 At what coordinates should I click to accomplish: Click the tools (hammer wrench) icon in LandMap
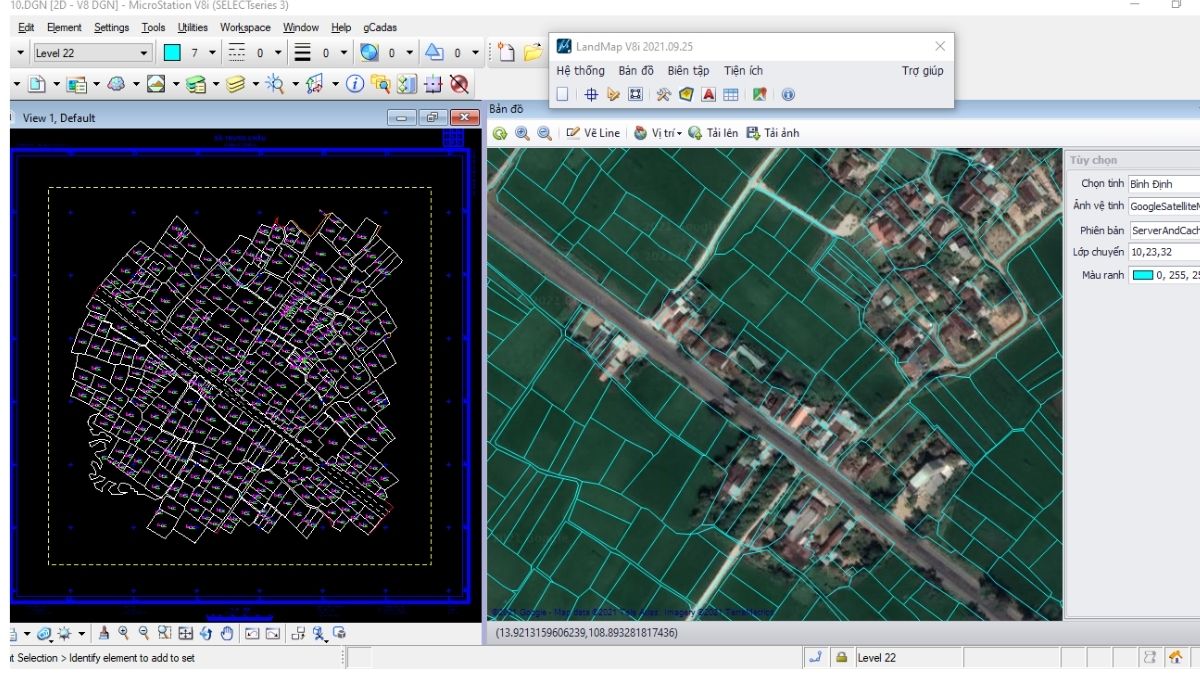point(663,95)
